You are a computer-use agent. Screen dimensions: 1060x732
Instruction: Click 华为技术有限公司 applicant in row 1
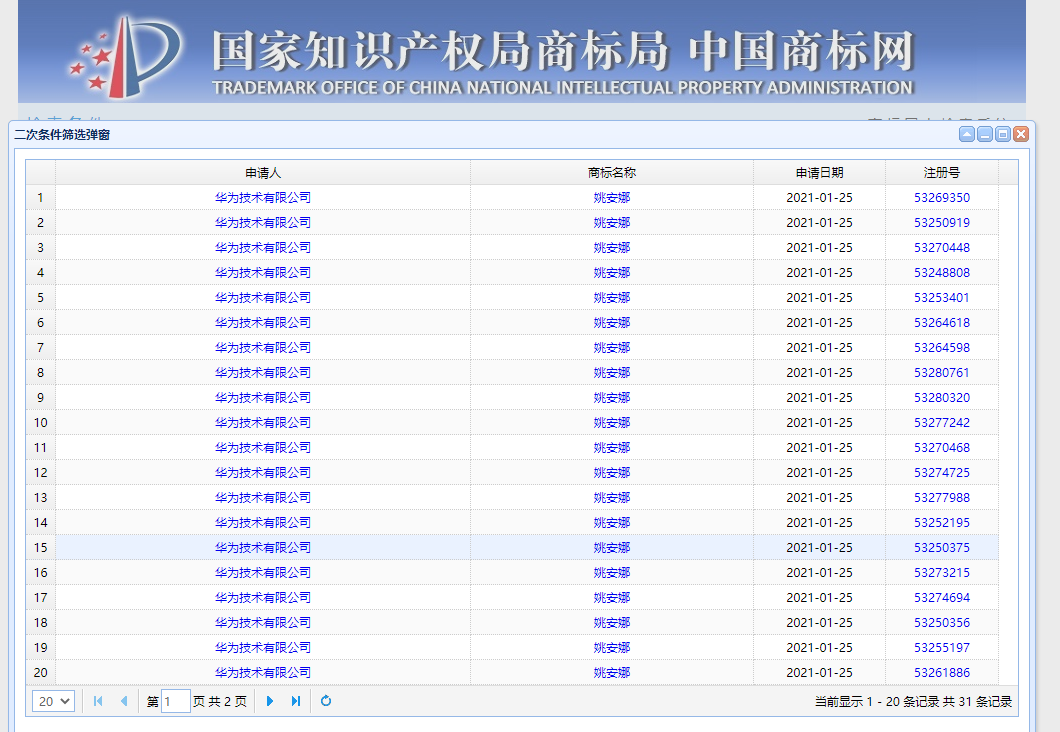(263, 197)
